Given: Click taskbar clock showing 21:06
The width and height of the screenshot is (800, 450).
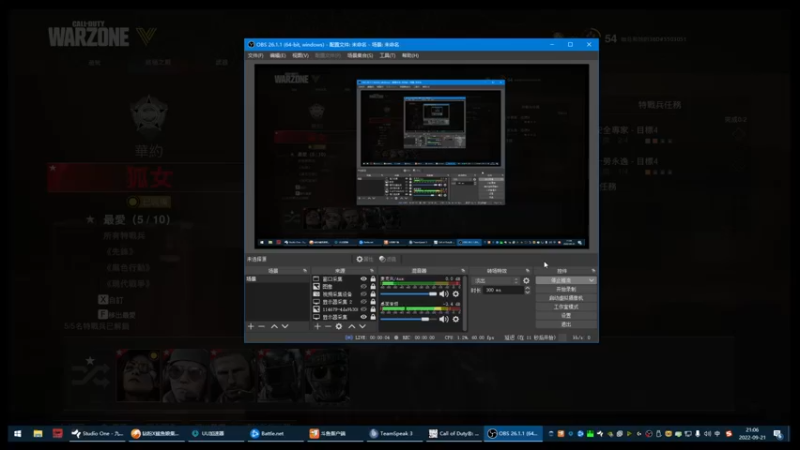Looking at the screenshot, I should pyautogui.click(x=752, y=434).
